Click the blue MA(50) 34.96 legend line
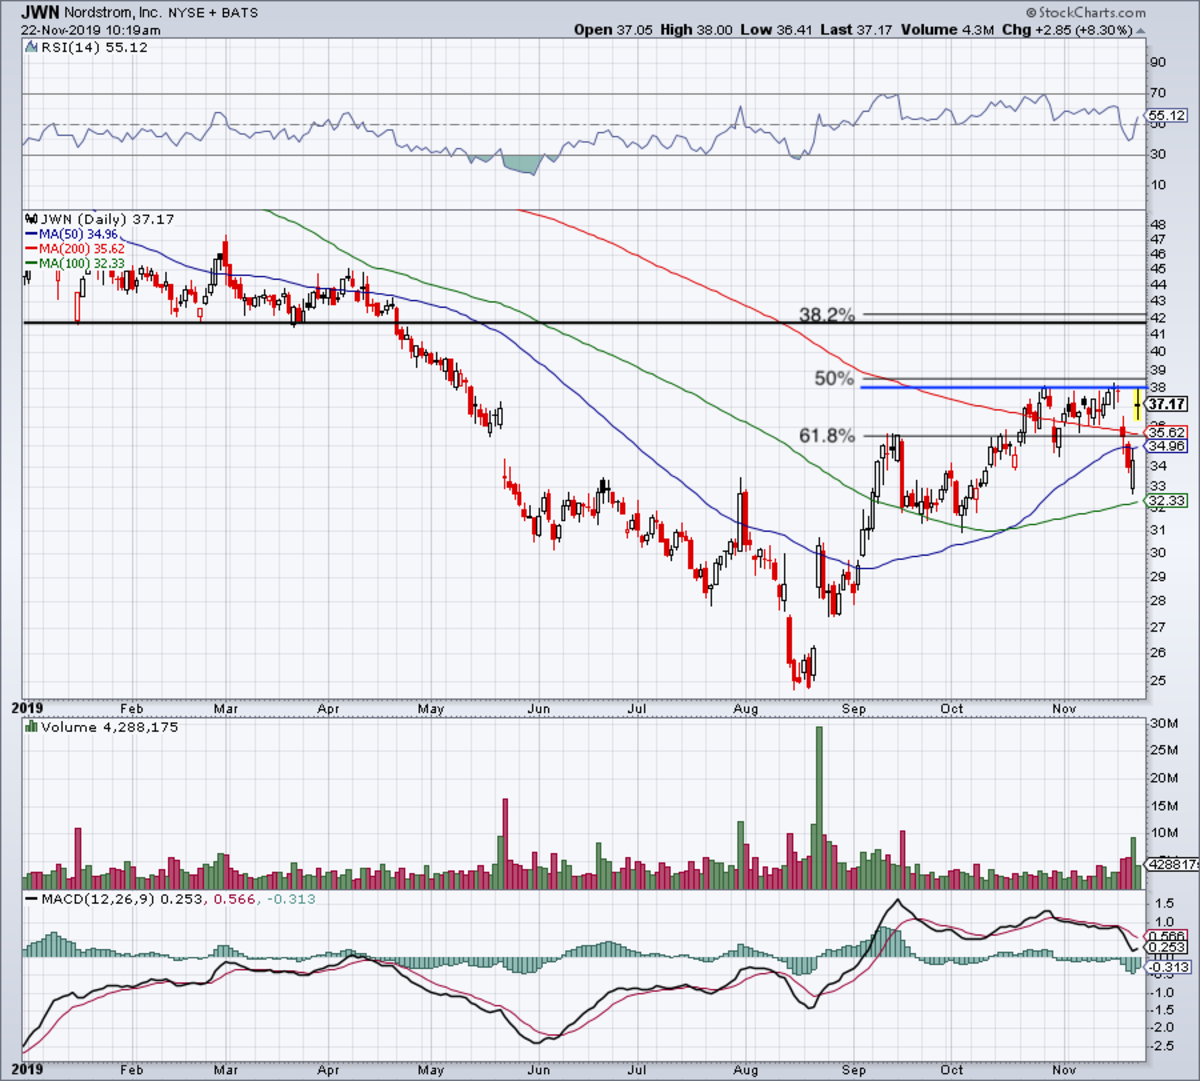Viewport: 1200px width, 1081px height. 71,234
